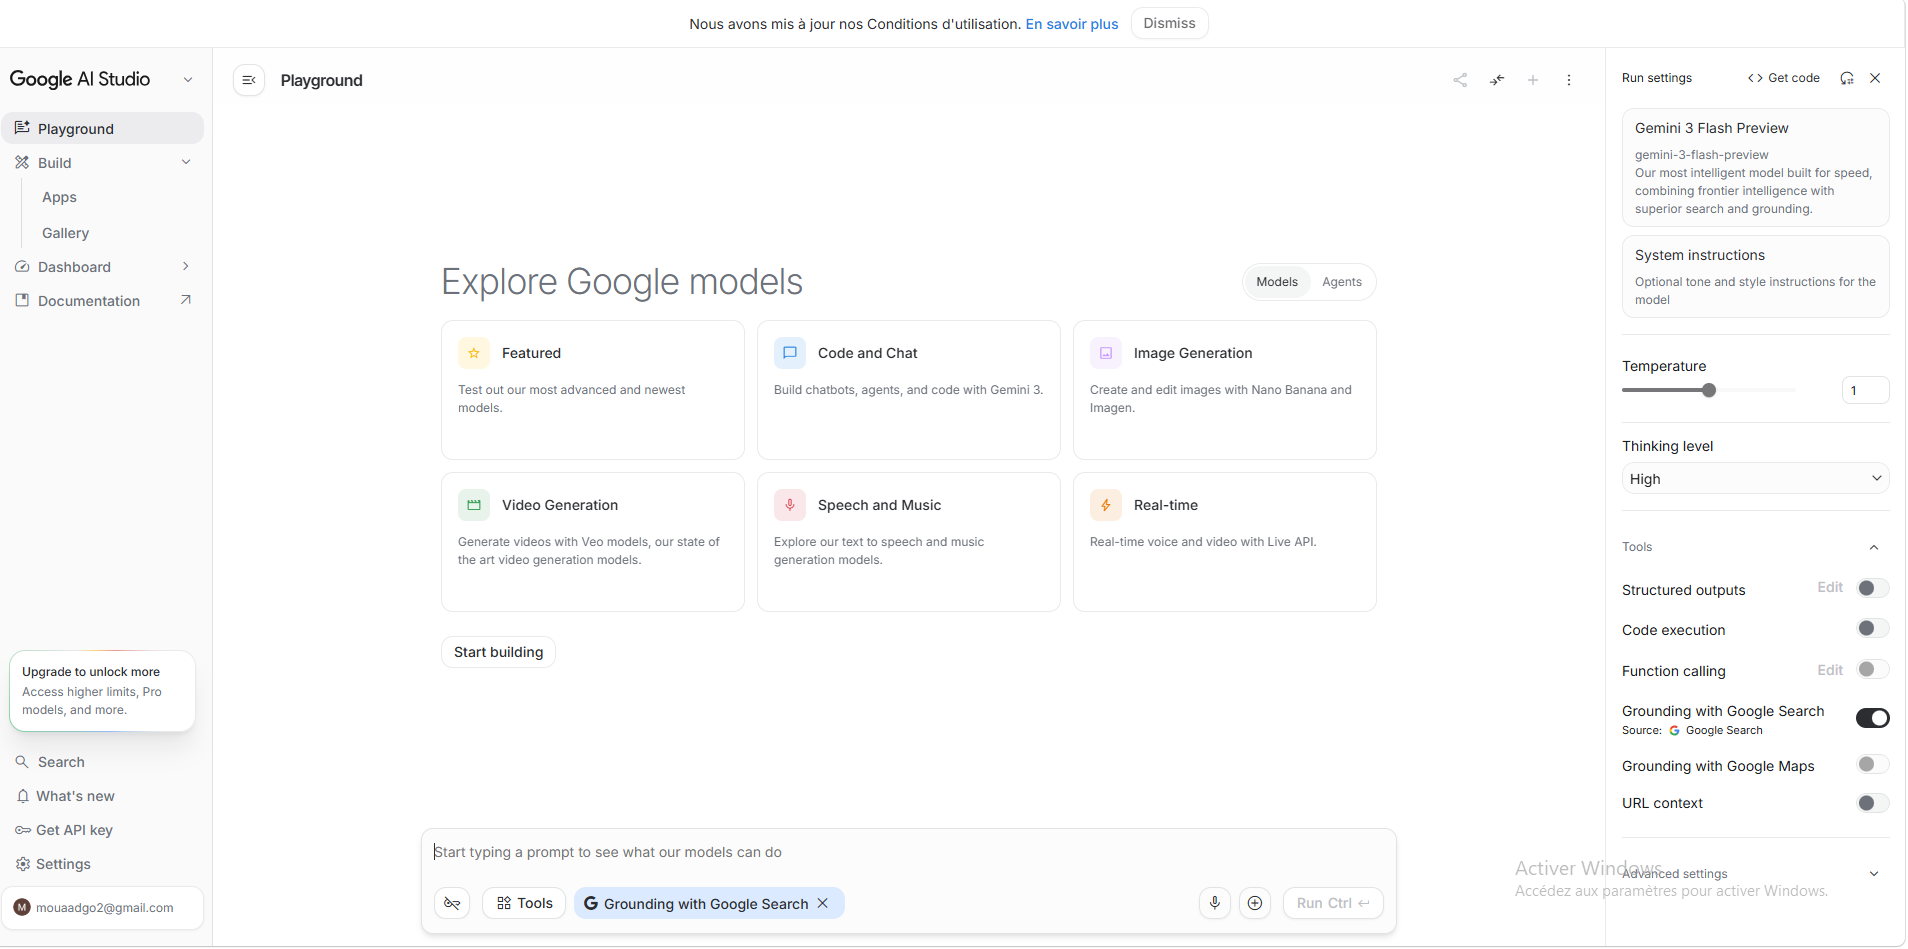Screen dimensions: 1908x949
Task: Open Settings via the gear icon
Action: pyautogui.click(x=22, y=864)
